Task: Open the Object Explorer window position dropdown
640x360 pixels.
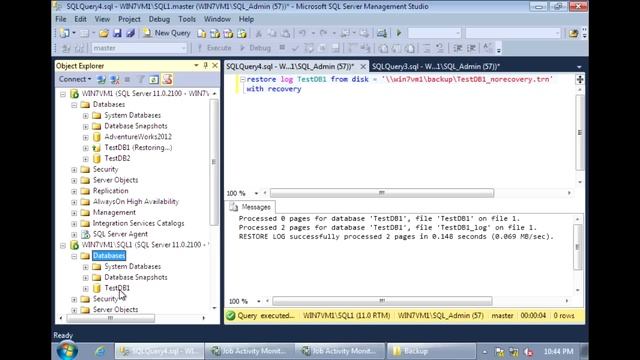Action: tap(196, 65)
